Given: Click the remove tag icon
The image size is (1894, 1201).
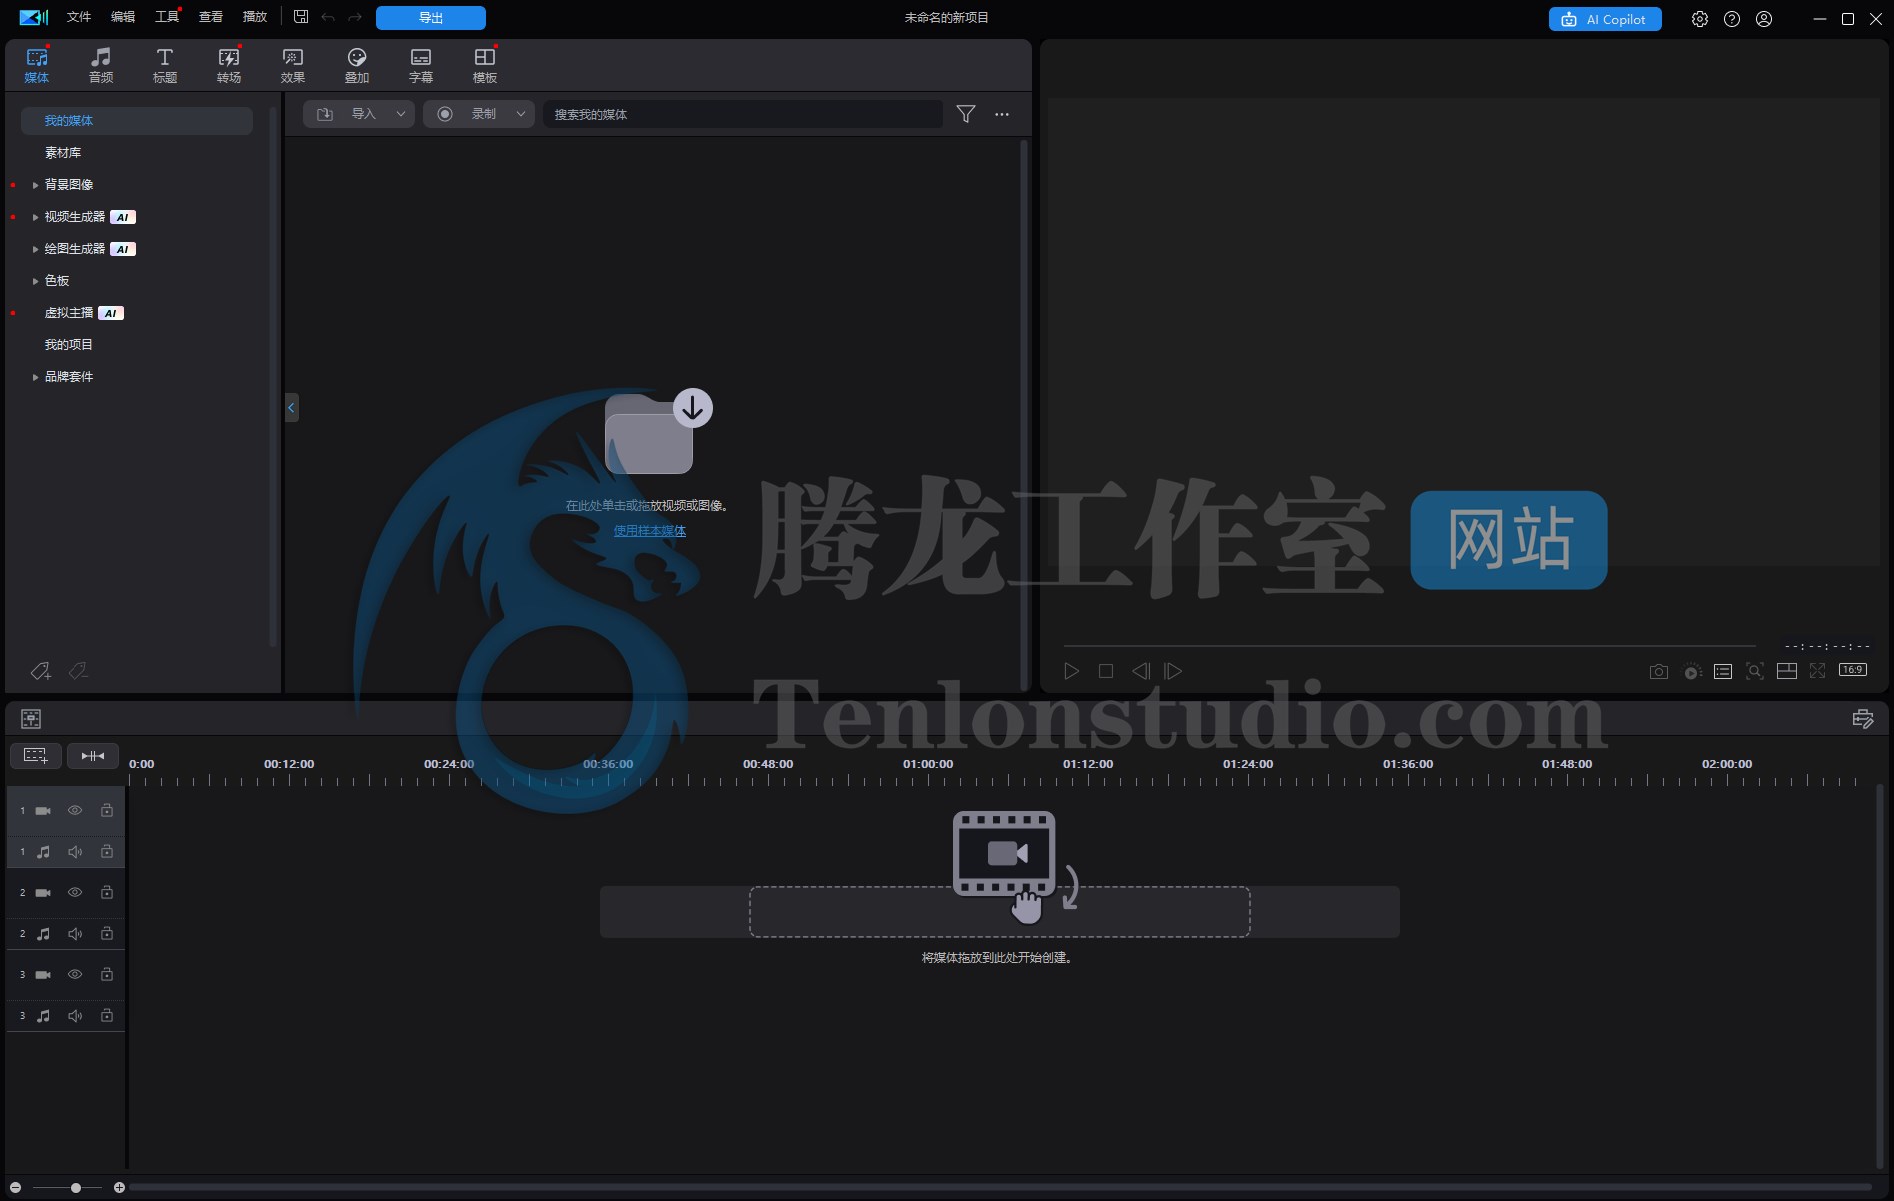Looking at the screenshot, I should pos(78,671).
